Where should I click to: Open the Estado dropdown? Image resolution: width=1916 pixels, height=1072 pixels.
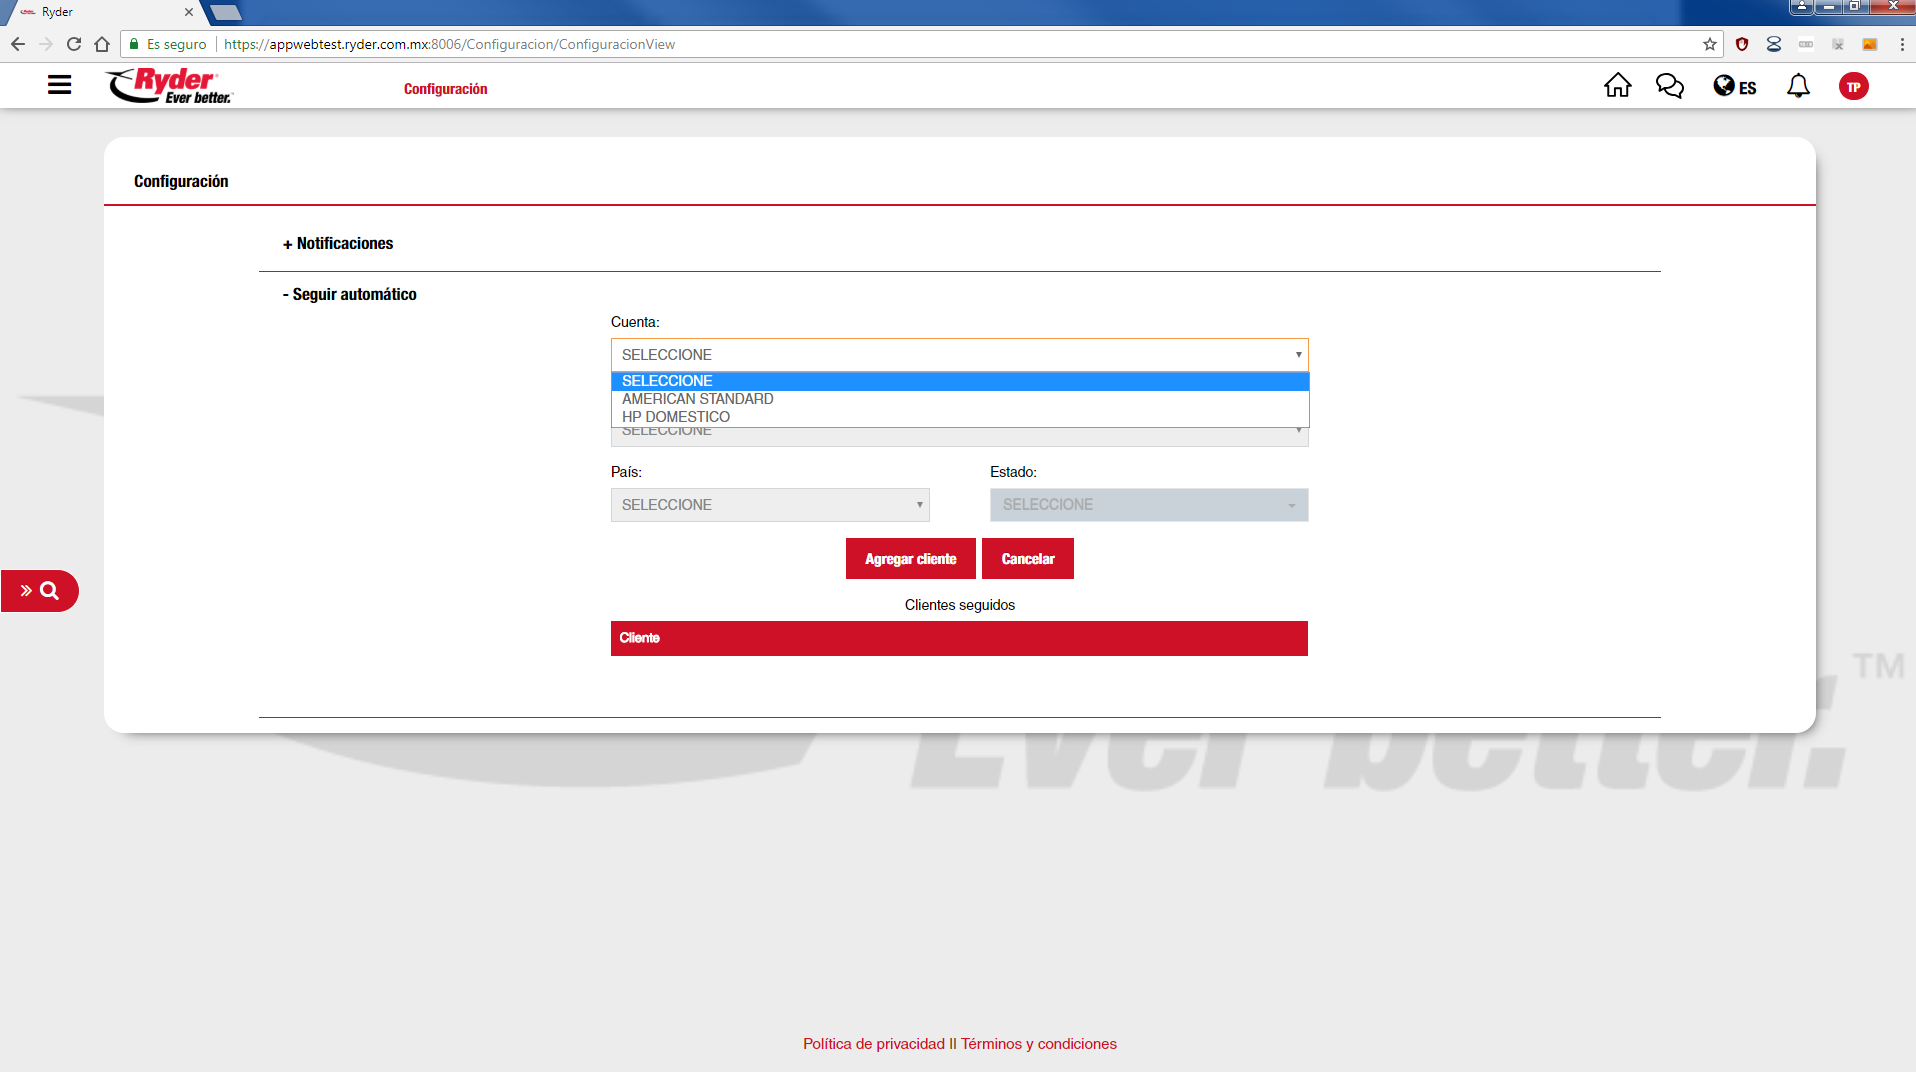click(1148, 505)
